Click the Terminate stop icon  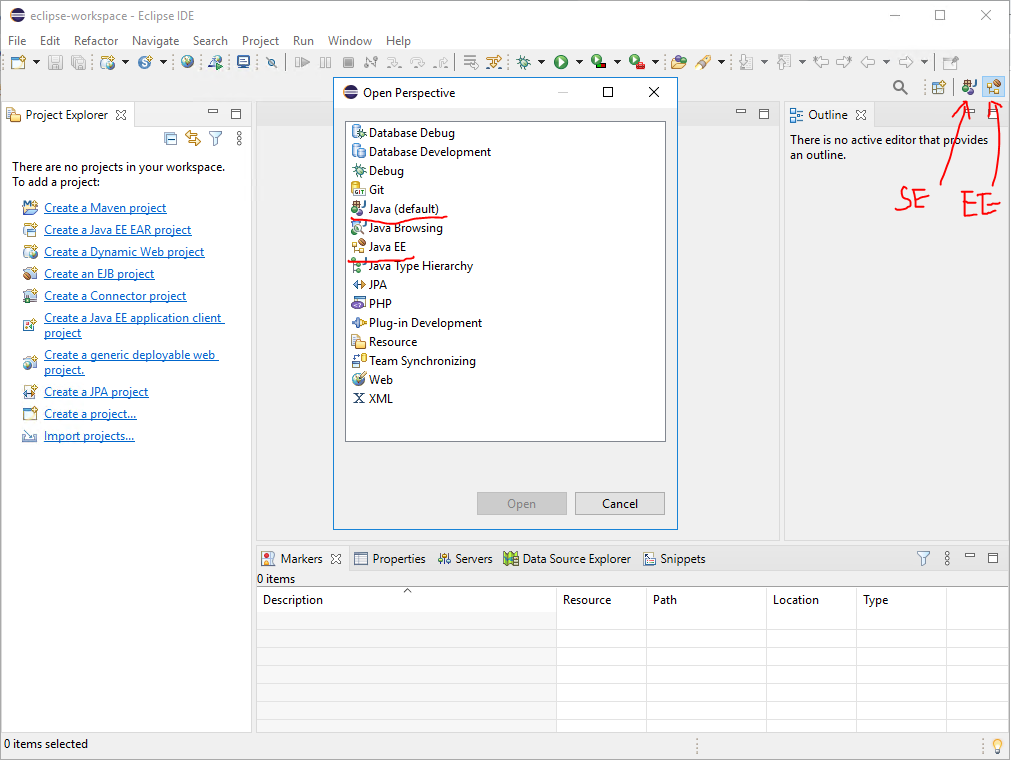[348, 63]
